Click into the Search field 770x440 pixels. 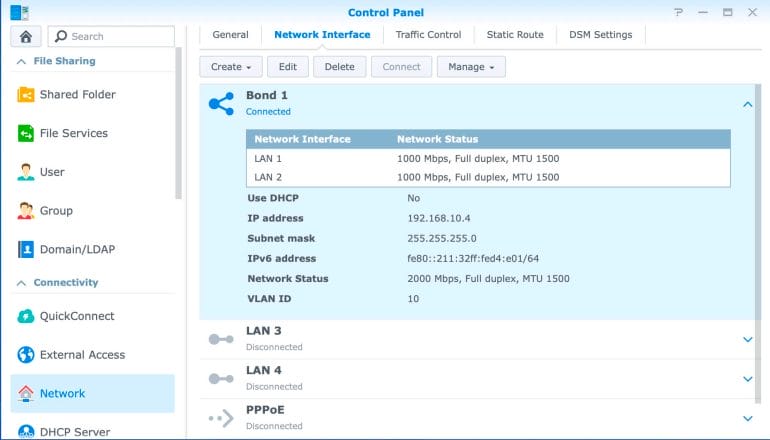pos(111,36)
